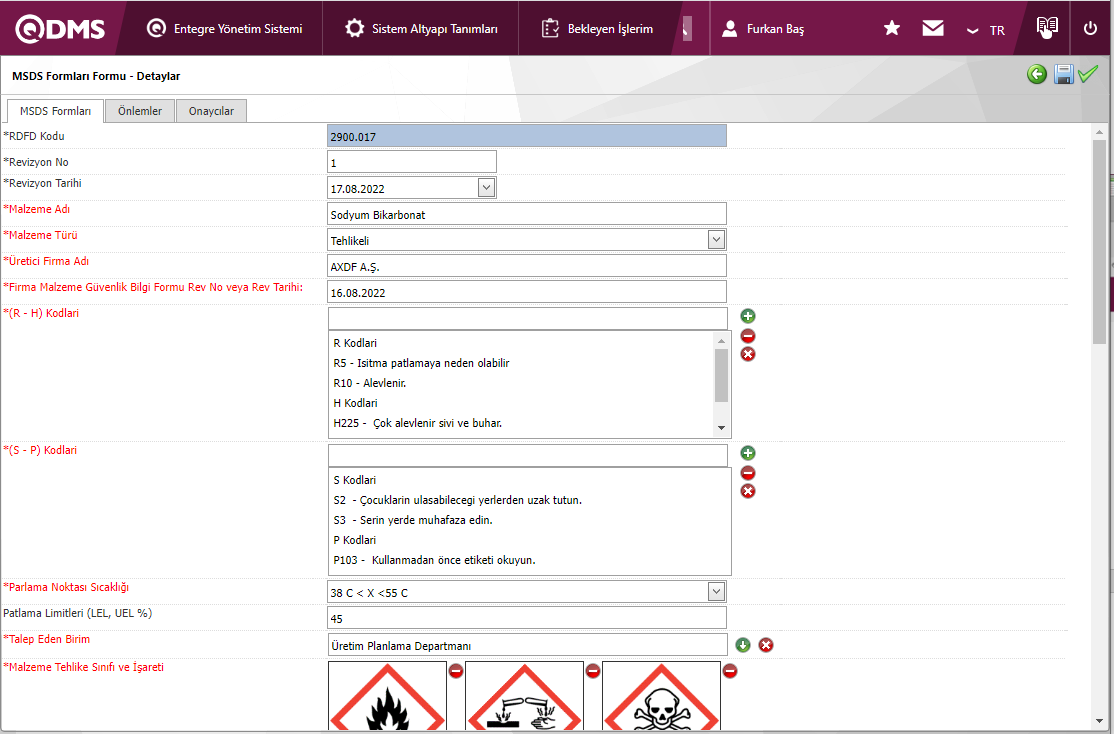Expand the Malzeme Türü dropdown
Screen dimensions: 1114x734
716,240
